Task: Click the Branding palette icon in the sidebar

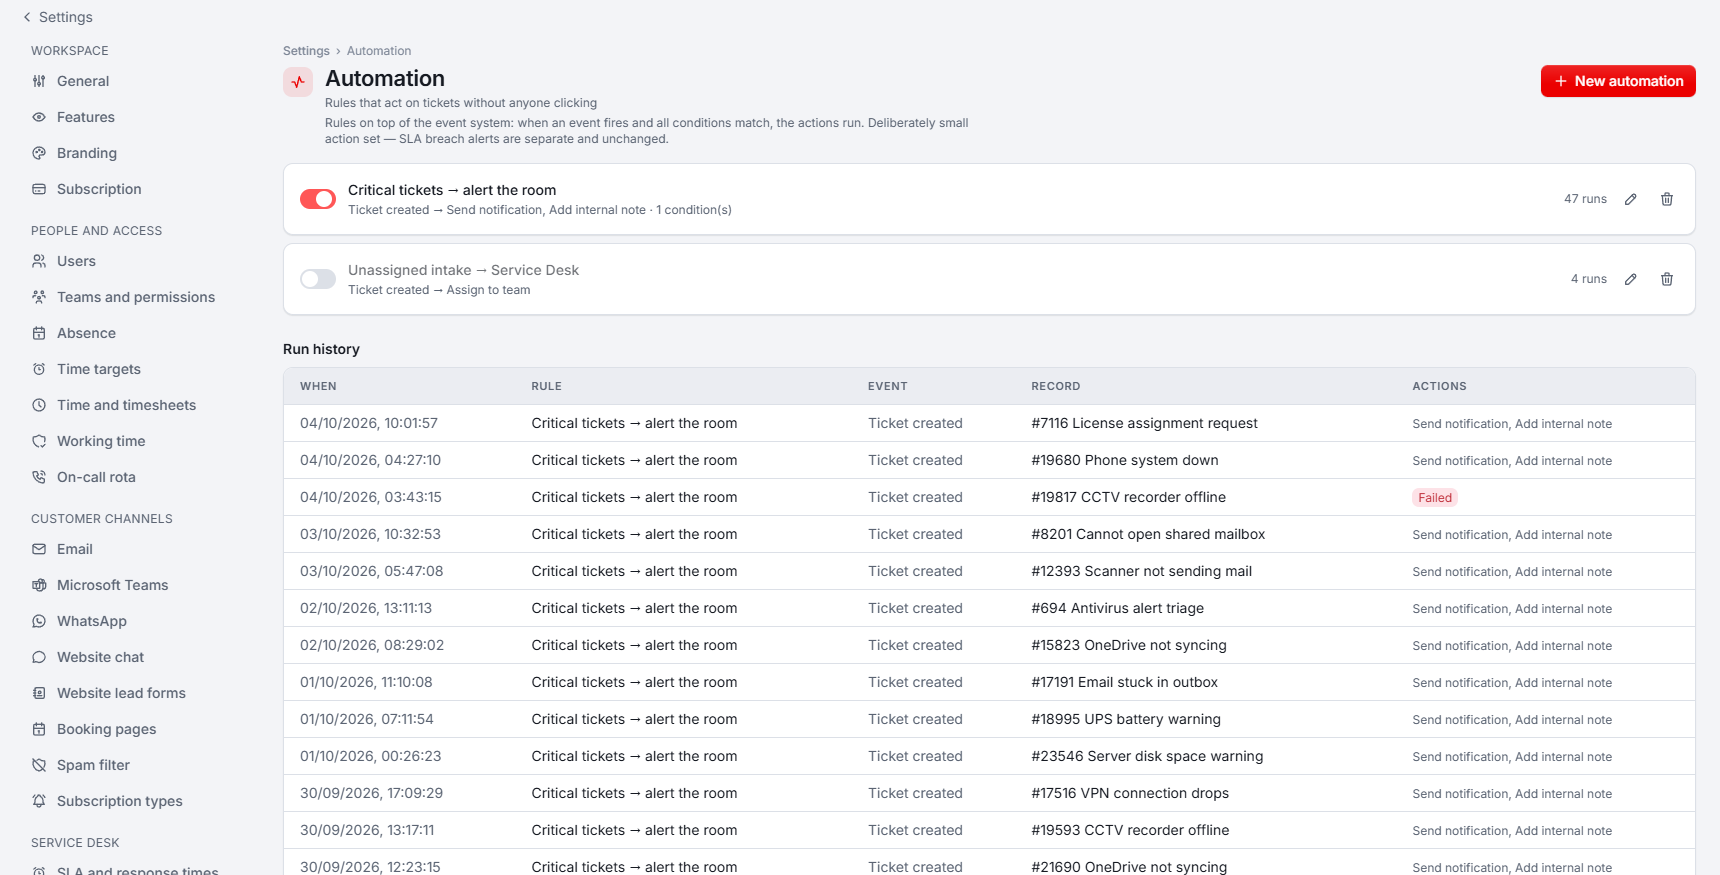Action: click(x=39, y=153)
